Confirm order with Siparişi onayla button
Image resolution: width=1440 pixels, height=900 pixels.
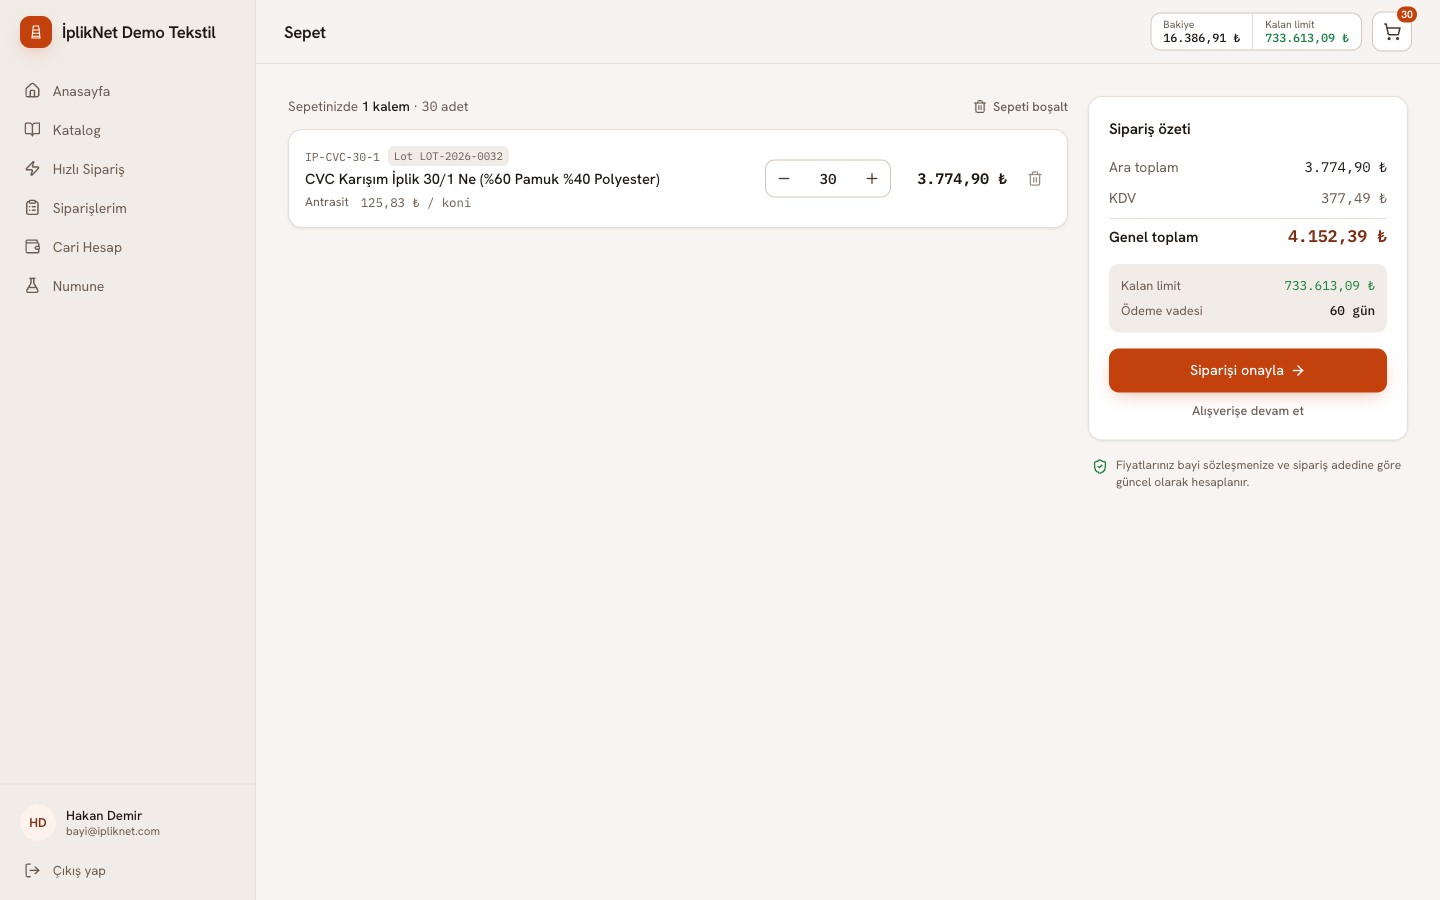(x=1248, y=370)
